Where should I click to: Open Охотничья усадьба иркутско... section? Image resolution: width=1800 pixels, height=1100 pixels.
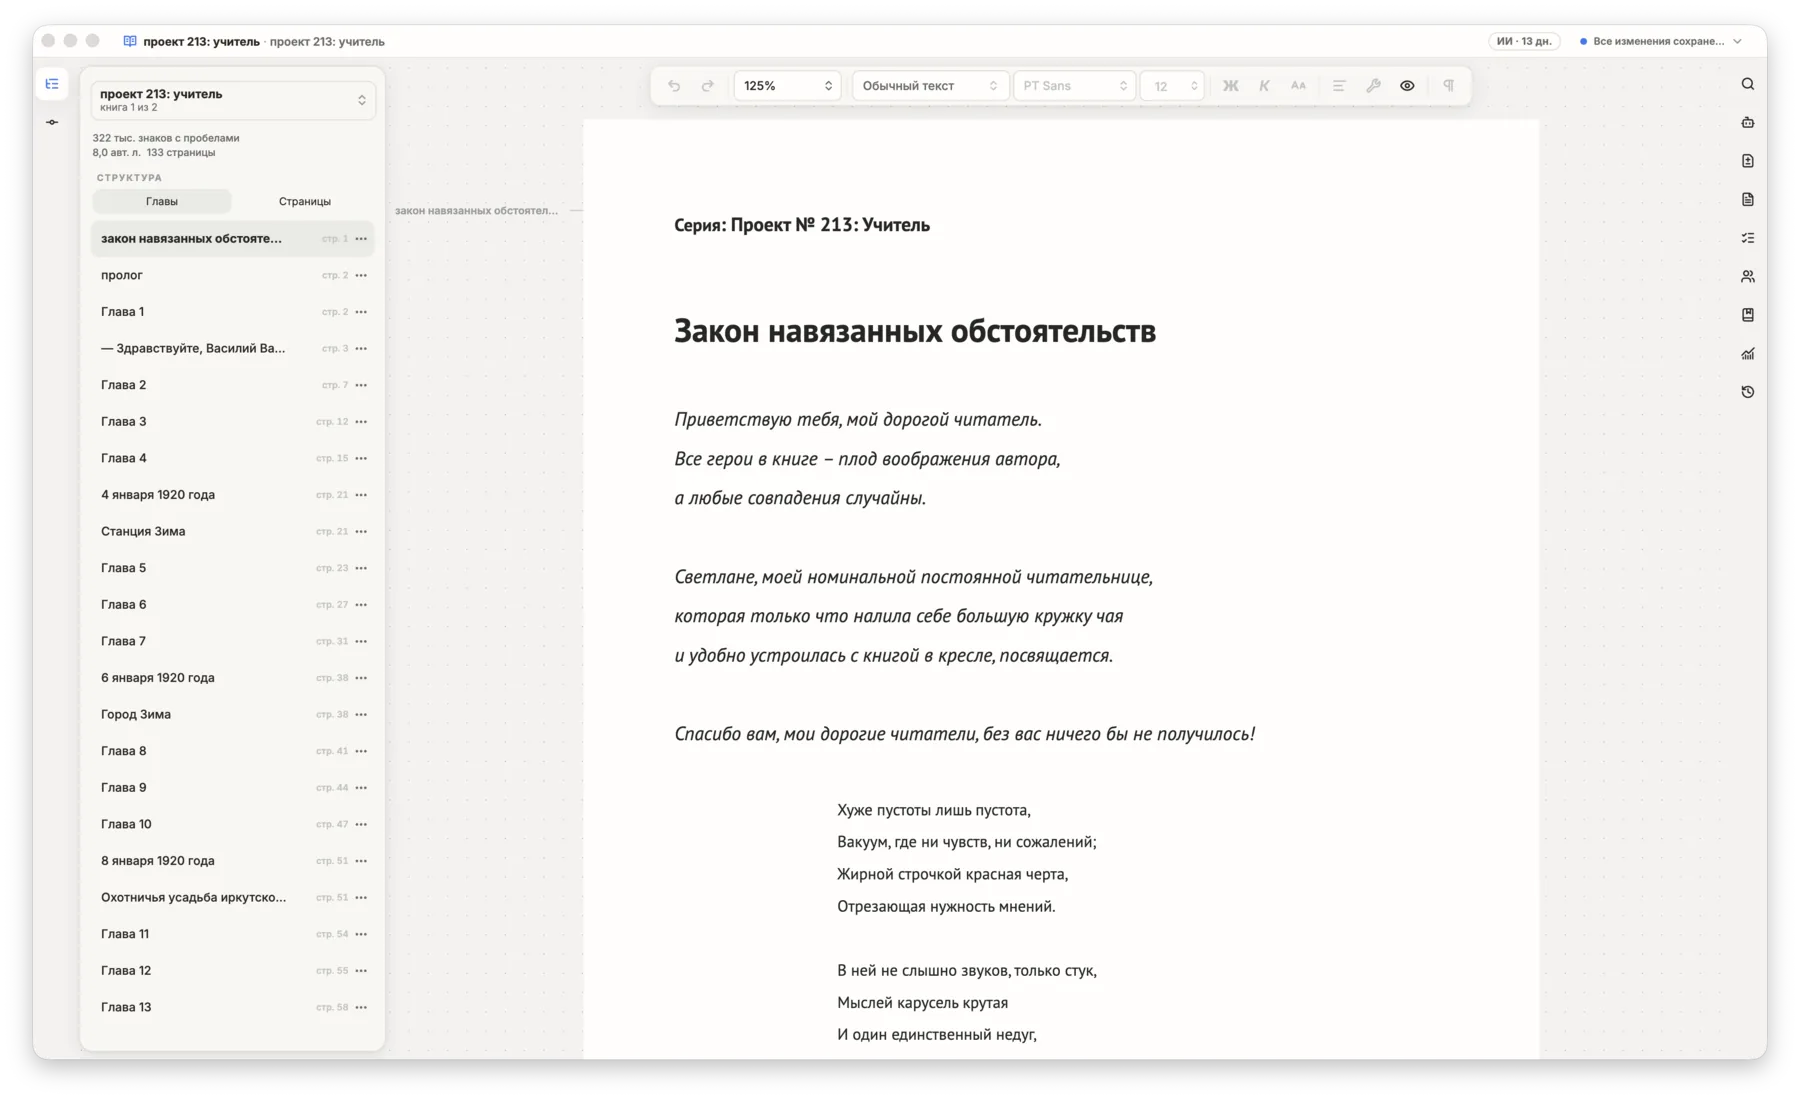tap(233, 897)
